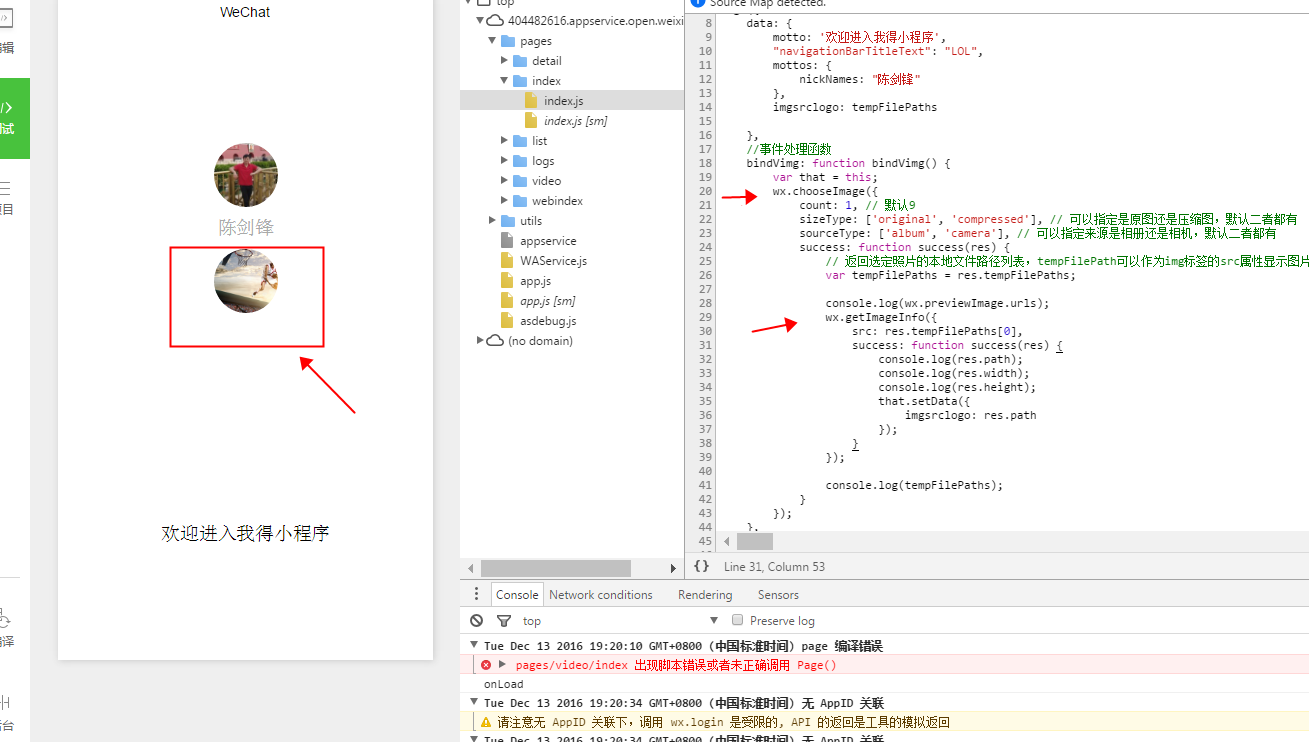Open app.js in the file tree
This screenshot has height=742, width=1309.
click(535, 281)
